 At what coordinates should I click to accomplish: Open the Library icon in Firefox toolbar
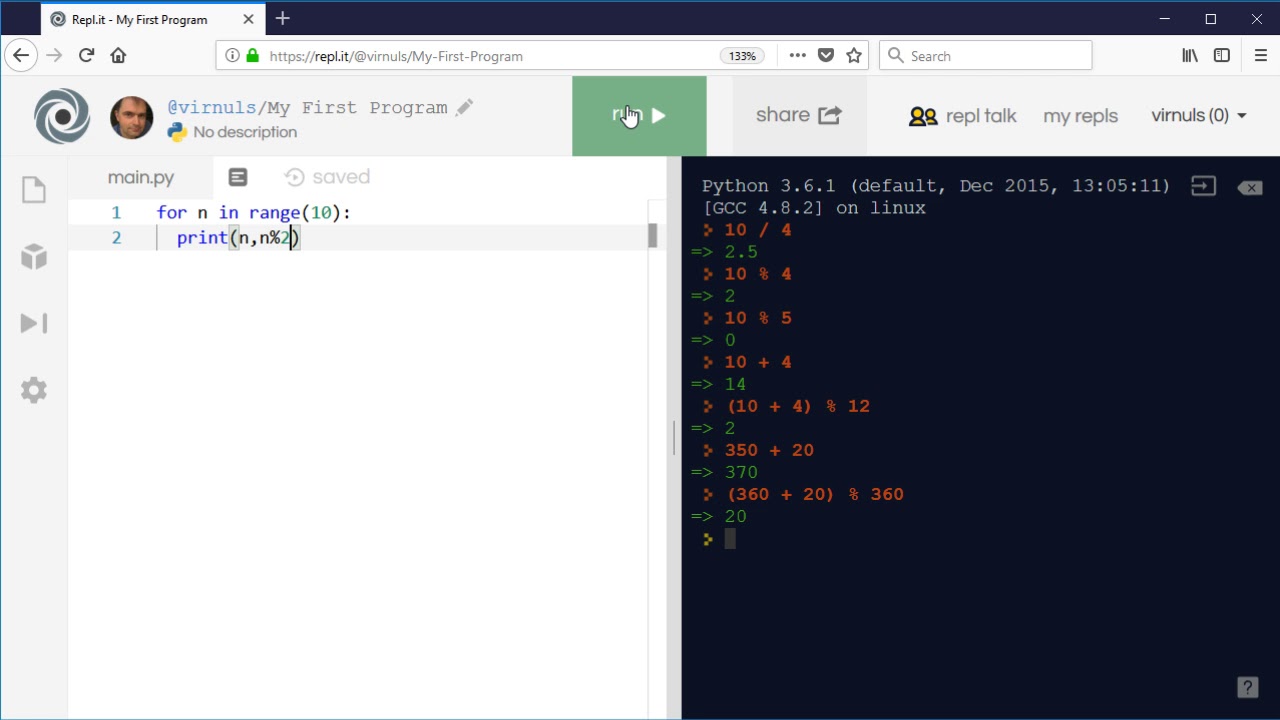[x=1190, y=56]
